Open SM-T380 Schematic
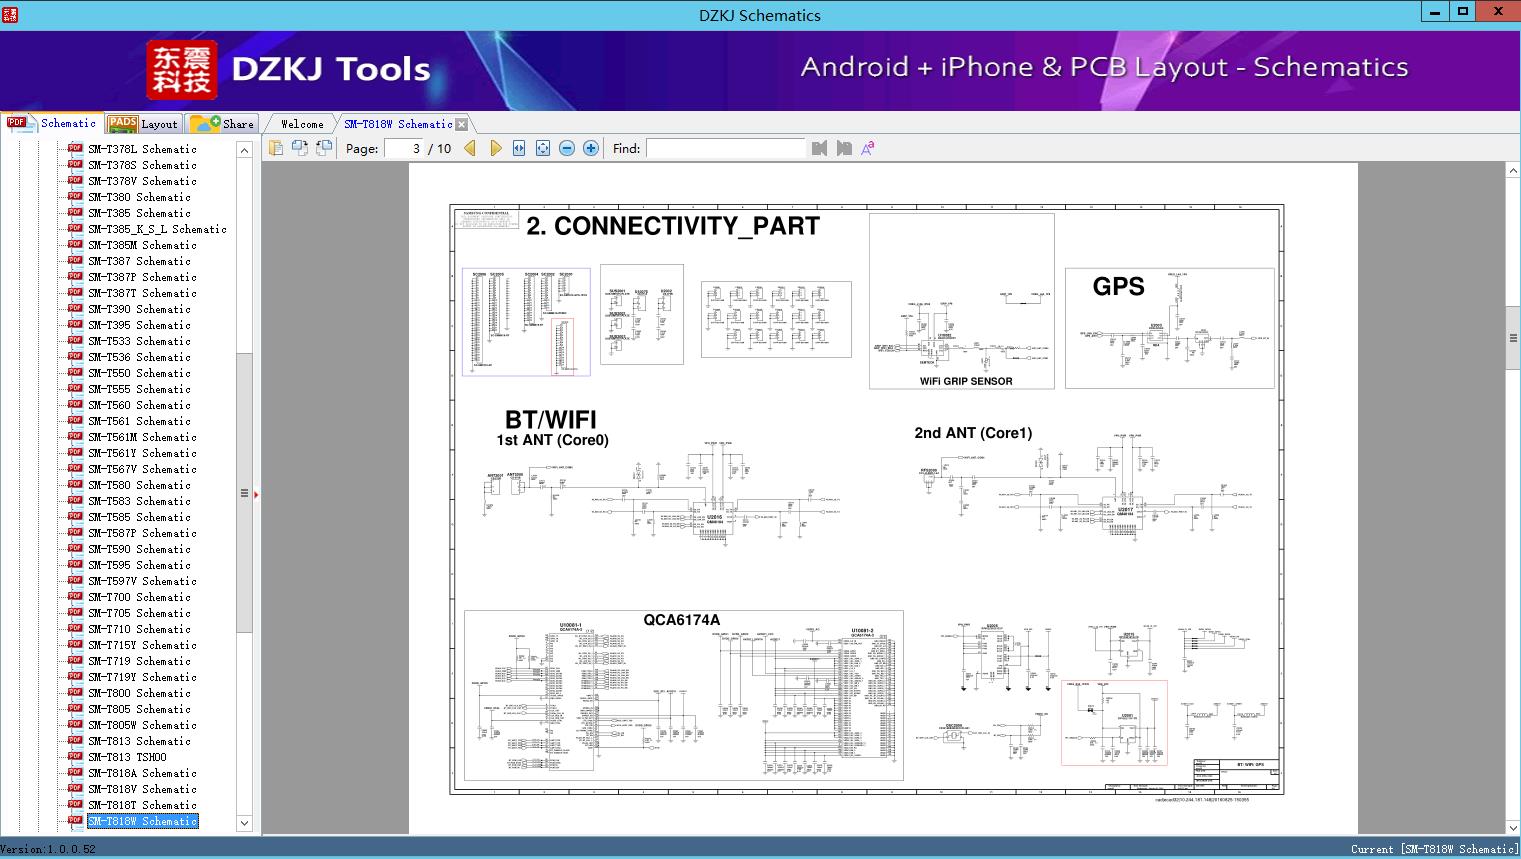Viewport: 1521px width, 859px height. 139,197
